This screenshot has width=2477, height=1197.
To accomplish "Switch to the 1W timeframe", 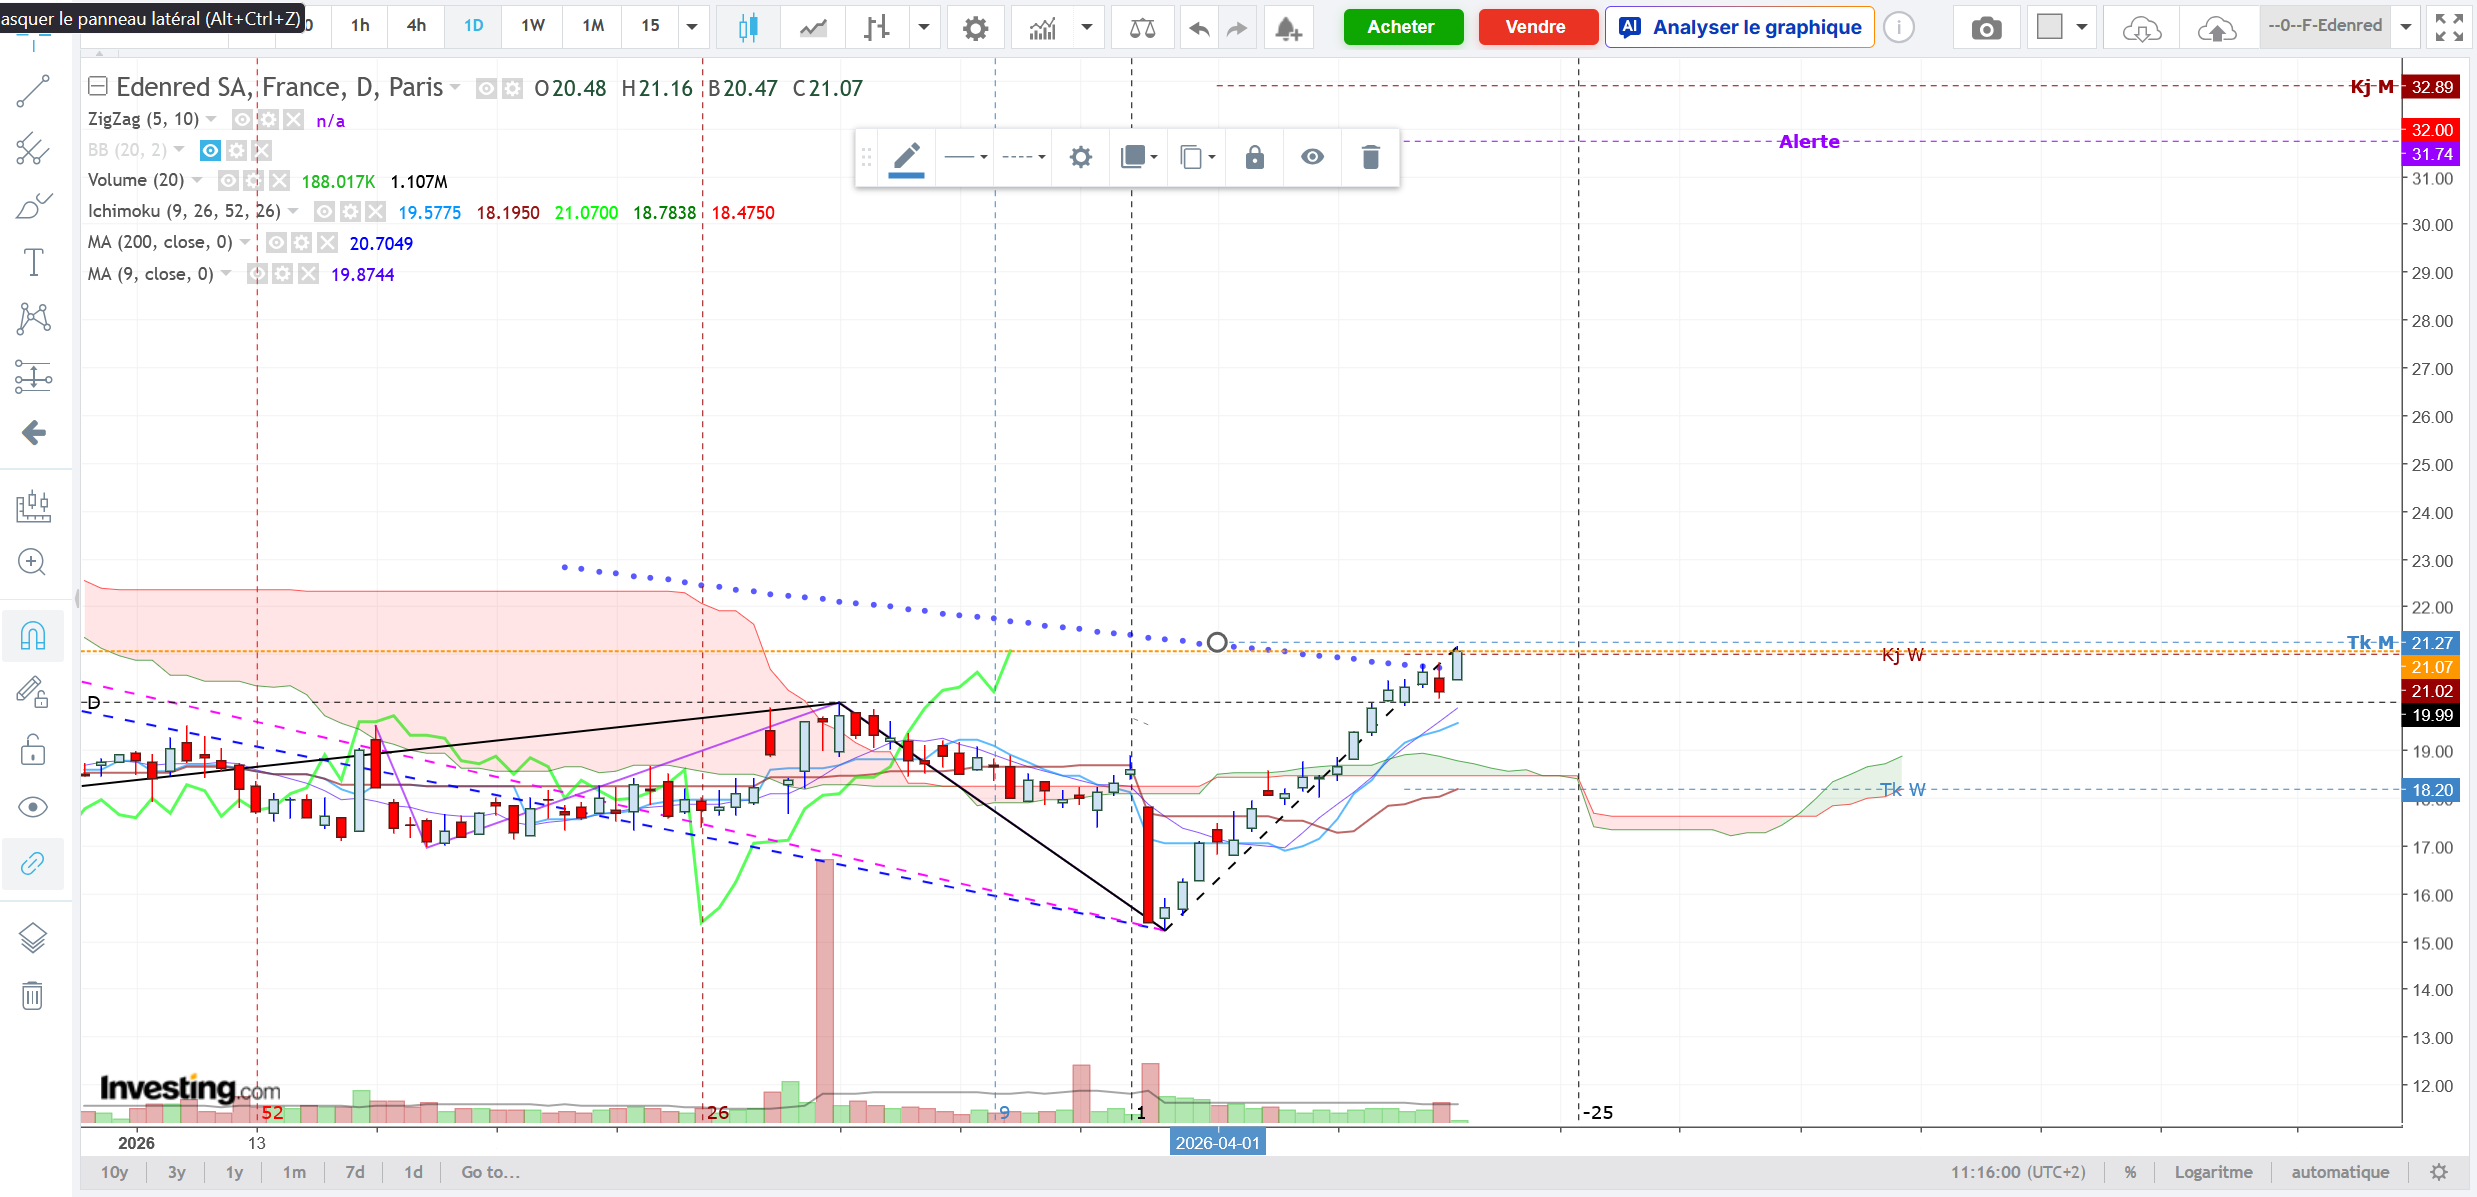I will (x=532, y=26).
